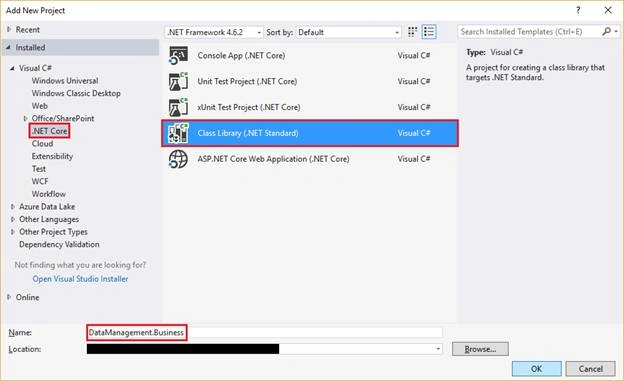The height and width of the screenshot is (381, 624).
Task: Select Windows Universal category
Action: click(x=65, y=81)
